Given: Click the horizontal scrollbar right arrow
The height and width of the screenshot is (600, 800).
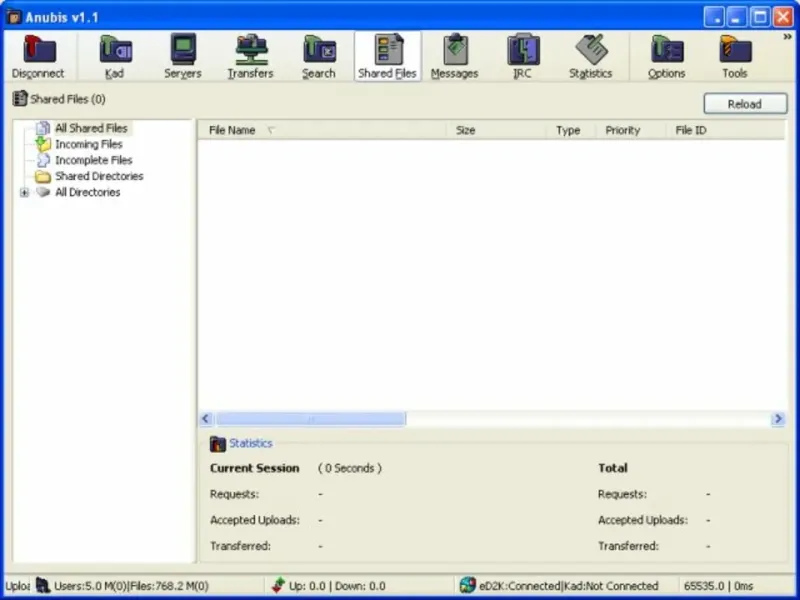Looking at the screenshot, I should 778,419.
